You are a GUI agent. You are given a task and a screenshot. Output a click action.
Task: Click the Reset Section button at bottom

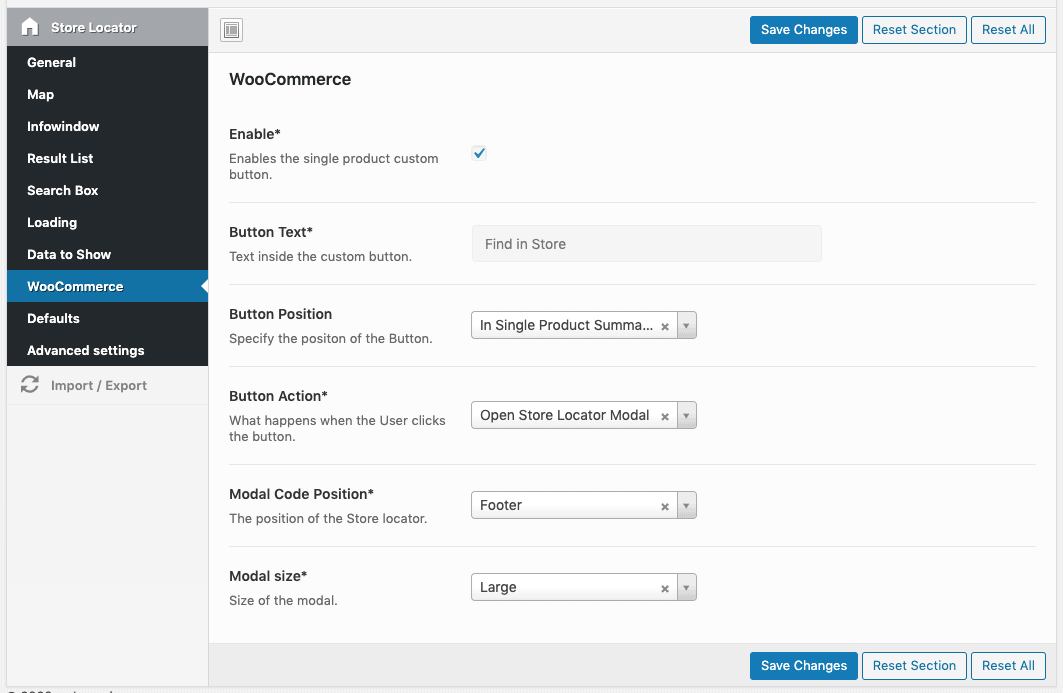coord(914,665)
